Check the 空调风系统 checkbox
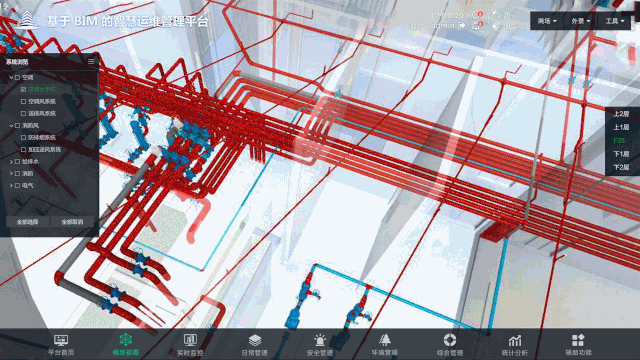Viewport: 640px width, 360px height. pyautogui.click(x=23, y=101)
